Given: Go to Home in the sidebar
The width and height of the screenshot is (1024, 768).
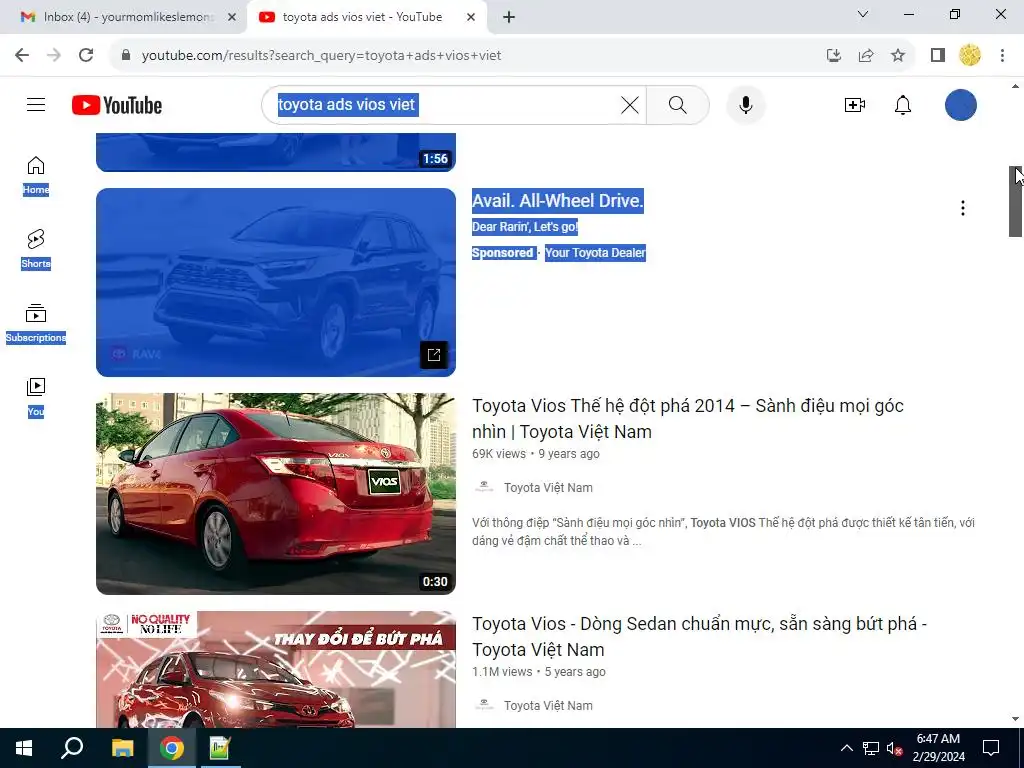Looking at the screenshot, I should click(36, 176).
